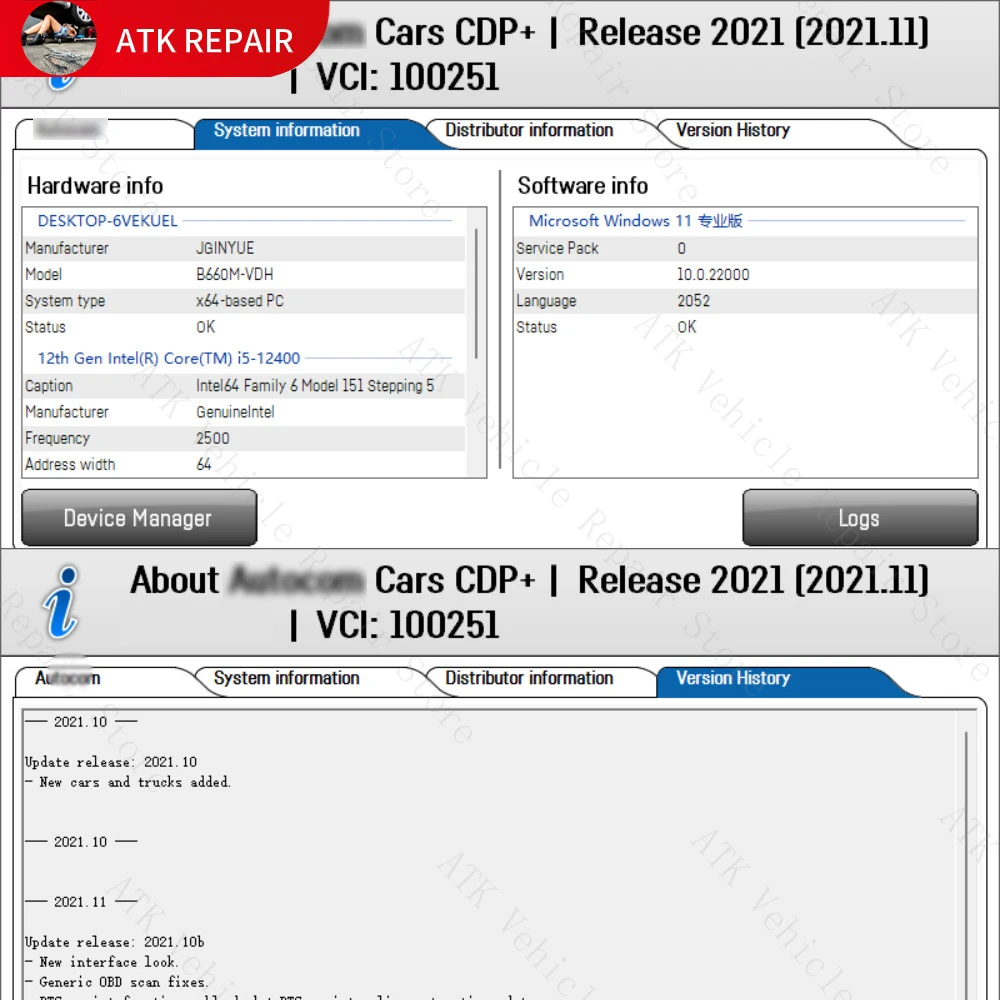Screen dimensions: 1000x1000
Task: Select the Language 2052 row
Action: pyautogui.click(x=746, y=301)
